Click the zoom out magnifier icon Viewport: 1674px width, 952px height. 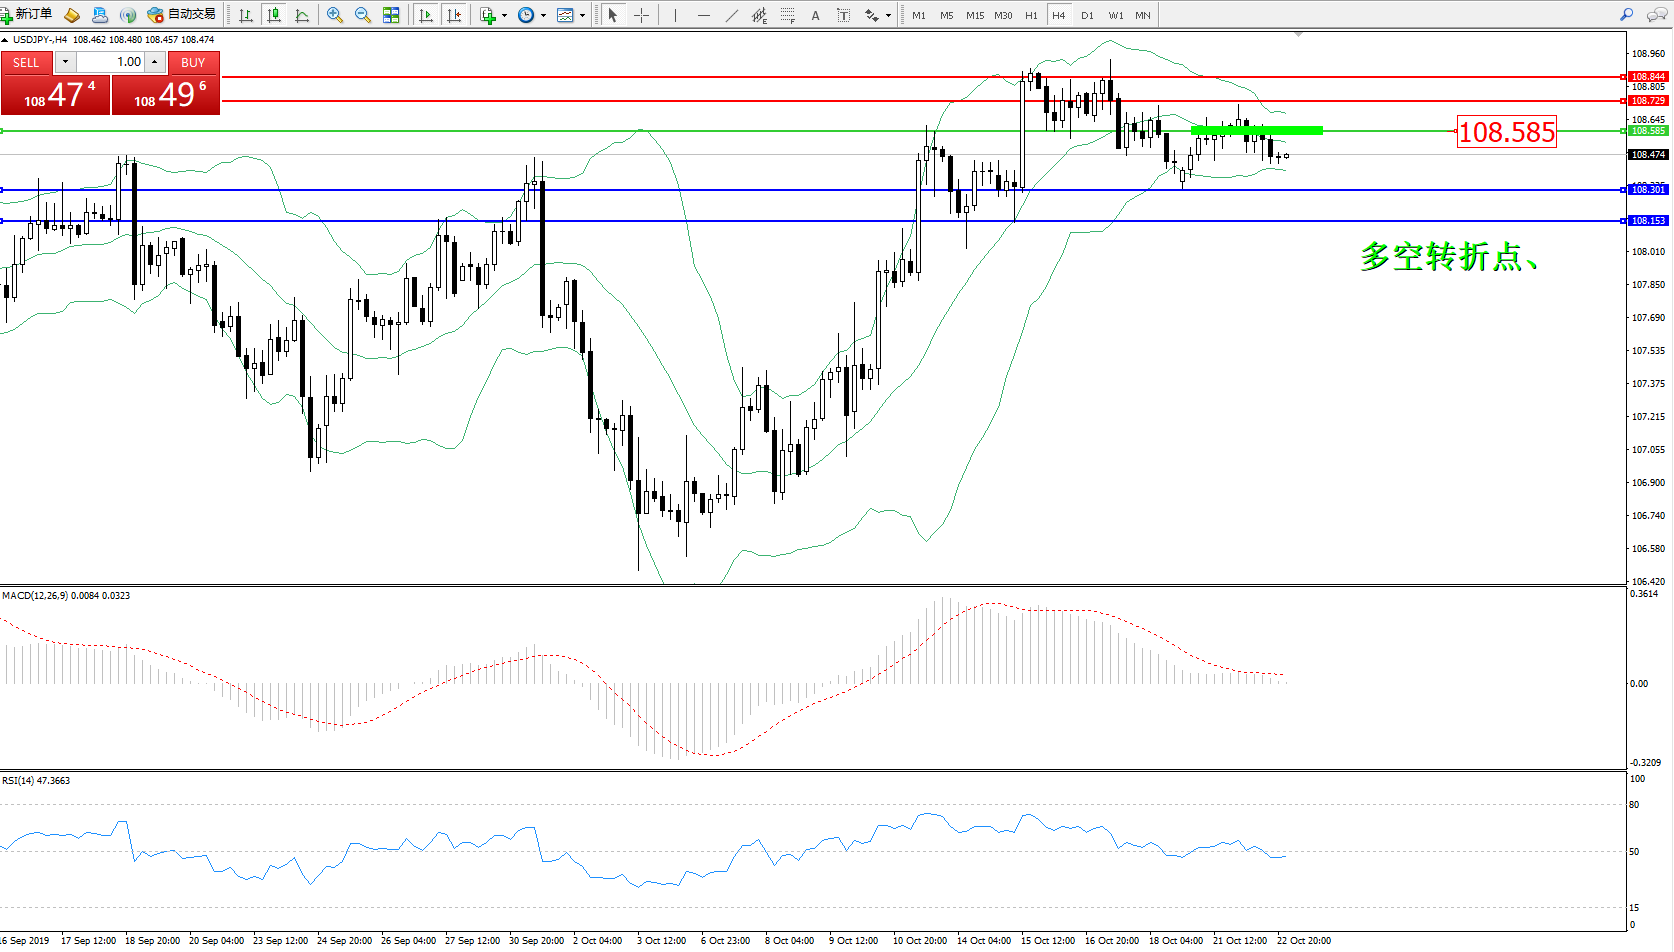pos(362,15)
